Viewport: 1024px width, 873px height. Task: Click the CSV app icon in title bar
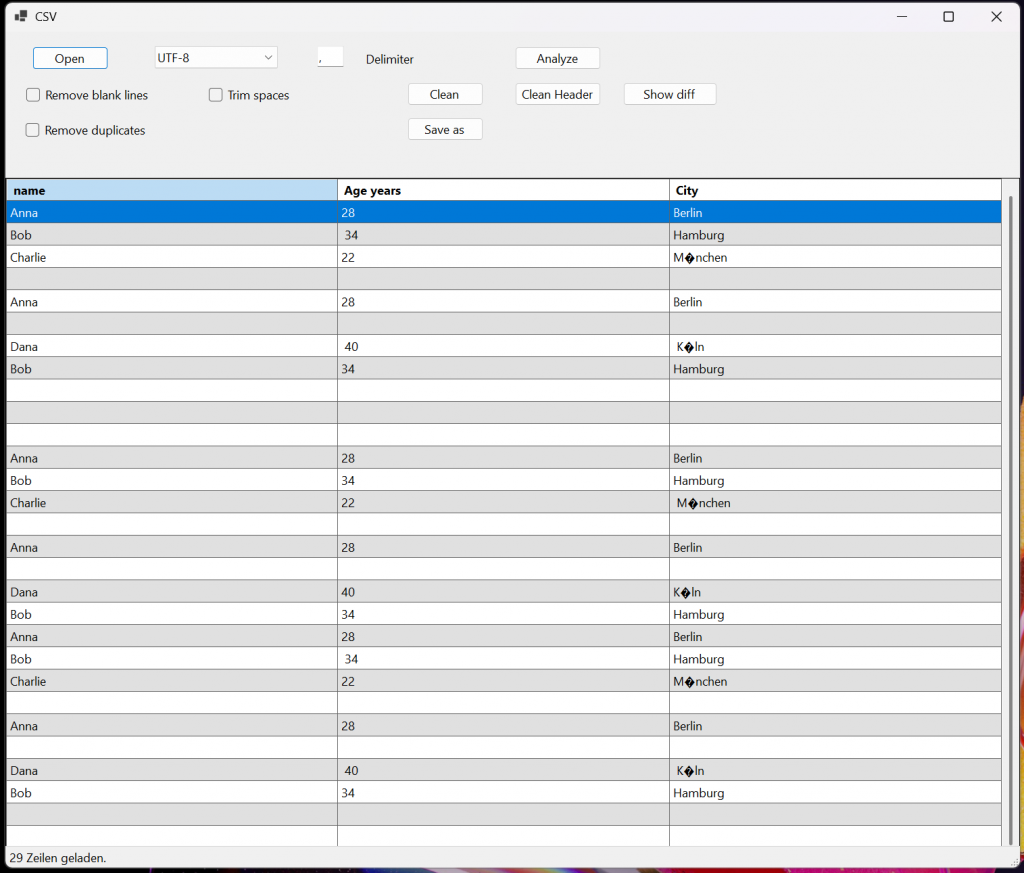tap(20, 16)
